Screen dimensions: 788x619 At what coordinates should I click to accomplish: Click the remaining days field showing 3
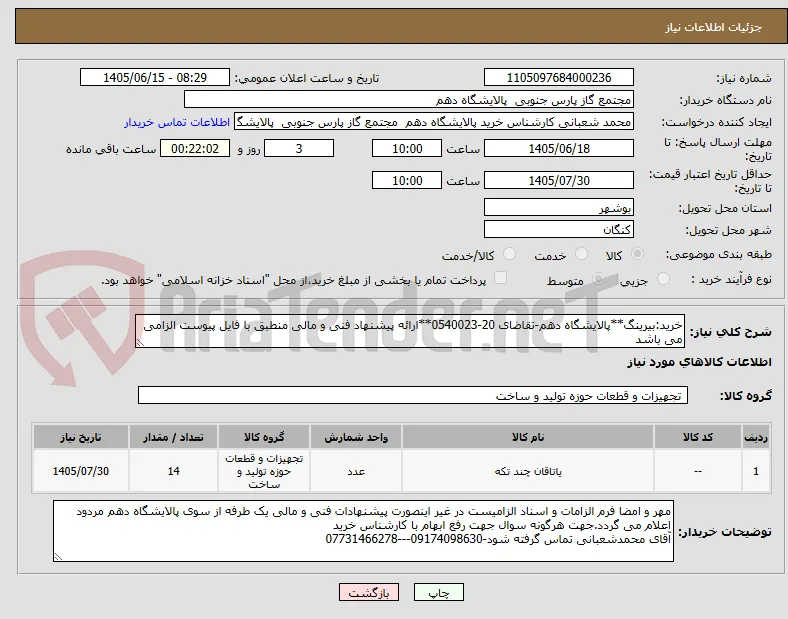(x=299, y=149)
